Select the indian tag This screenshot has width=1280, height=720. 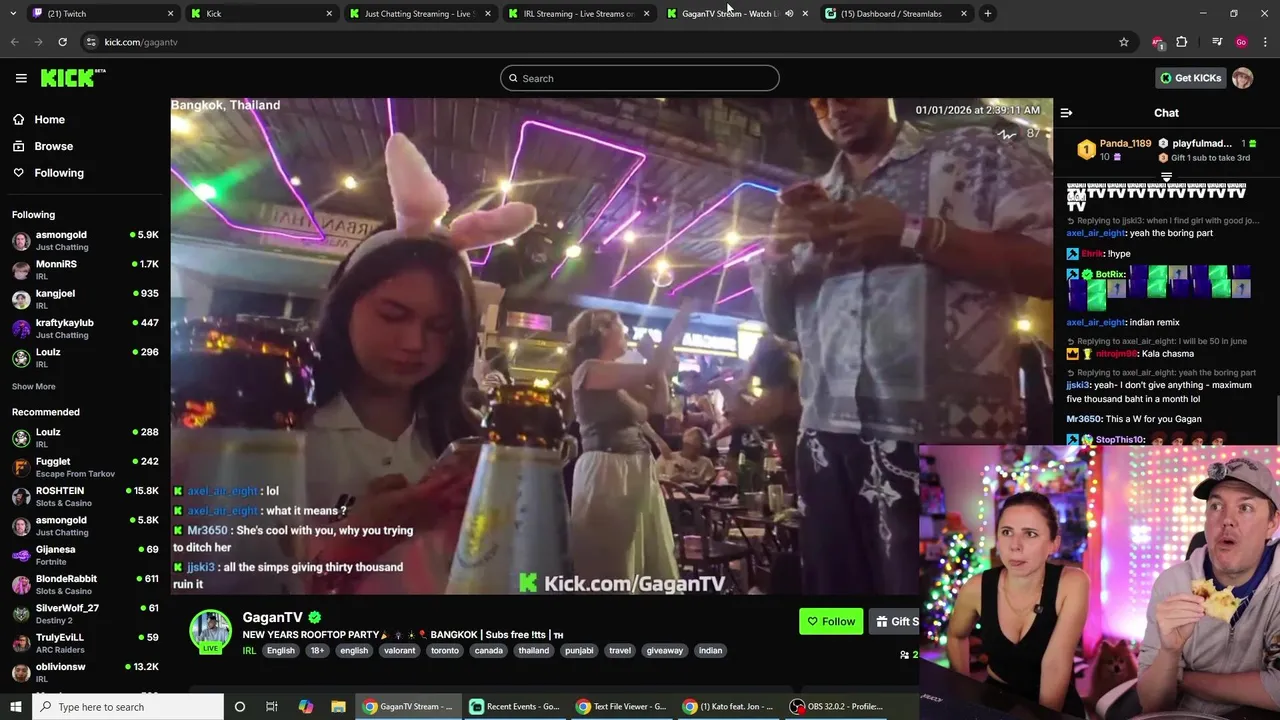tap(711, 650)
